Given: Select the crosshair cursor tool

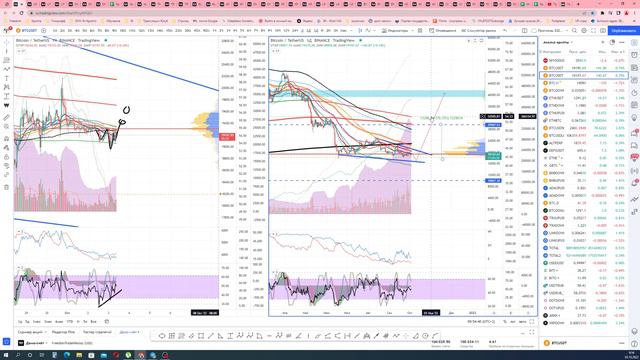Looking at the screenshot, I should (x=7, y=42).
